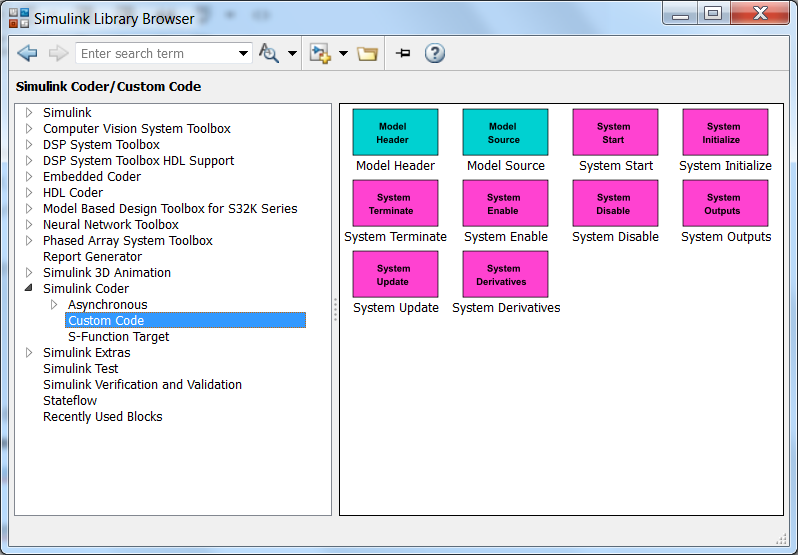Open Recently Used Blocks

click(x=102, y=417)
